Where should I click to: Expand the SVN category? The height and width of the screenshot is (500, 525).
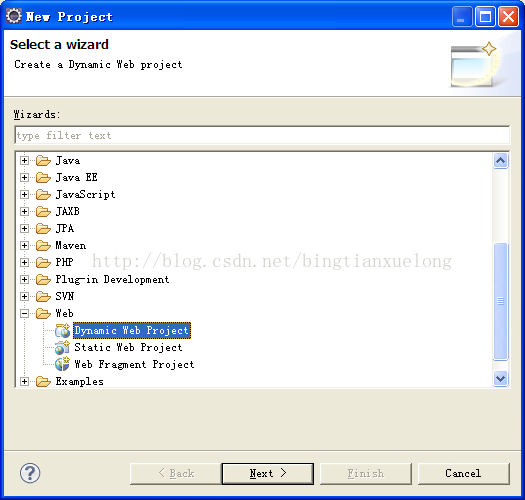coord(24,296)
